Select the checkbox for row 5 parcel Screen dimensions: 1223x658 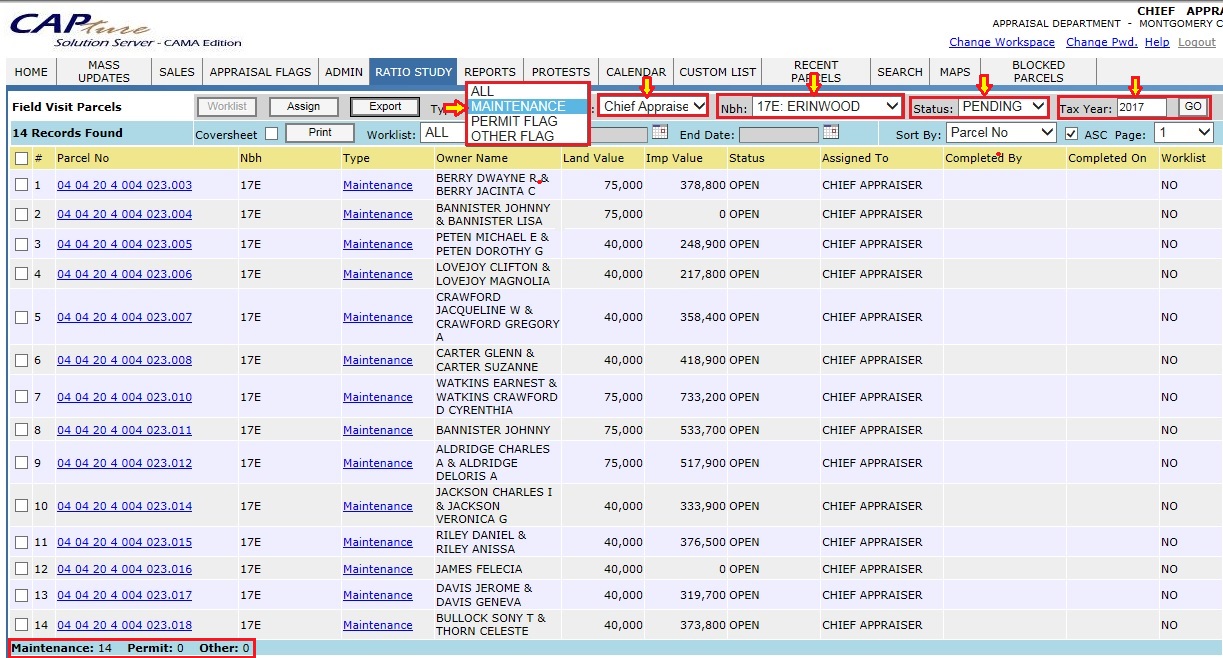pos(21,317)
